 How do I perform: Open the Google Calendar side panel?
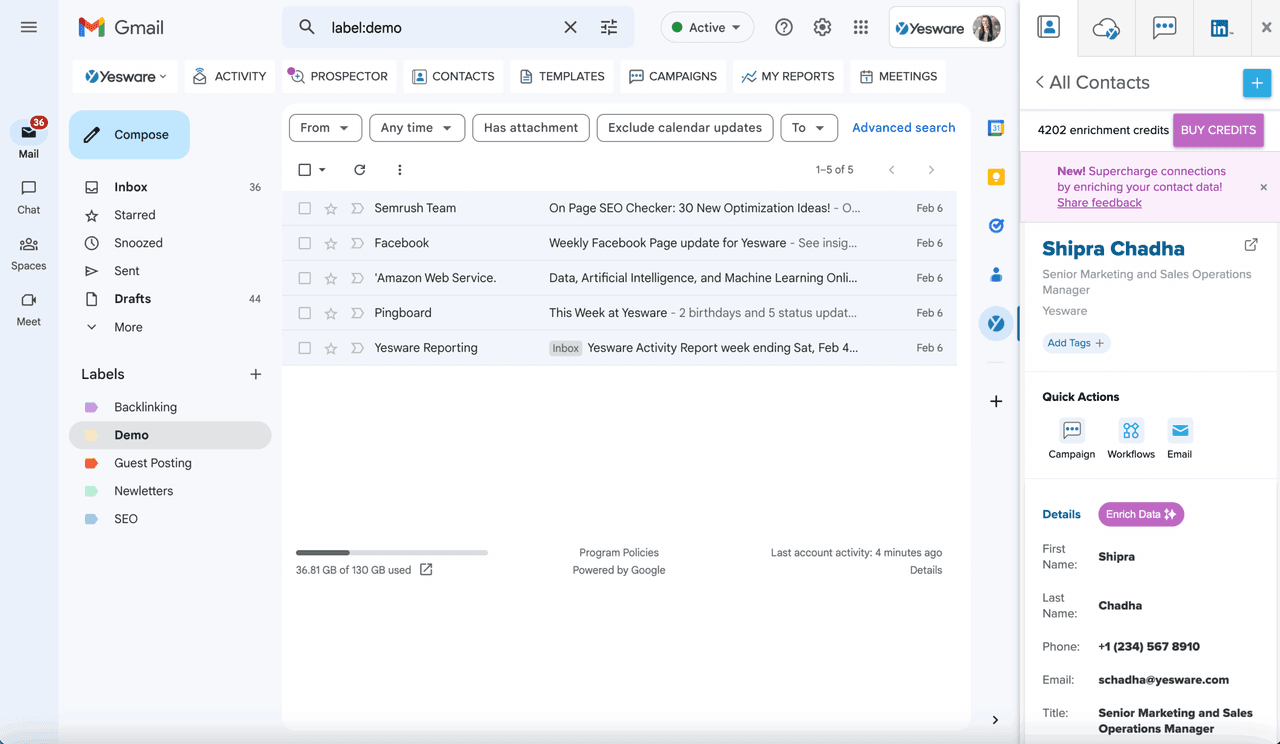(995, 128)
